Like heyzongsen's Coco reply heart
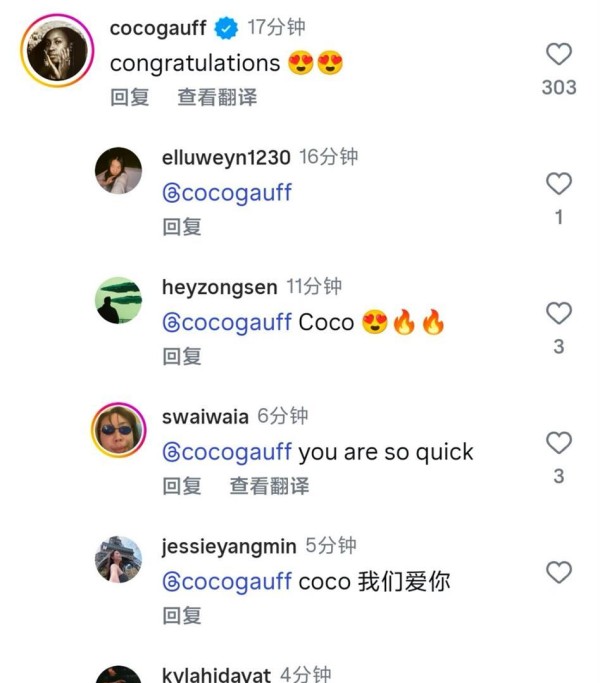This screenshot has height=683, width=600. [x=559, y=313]
